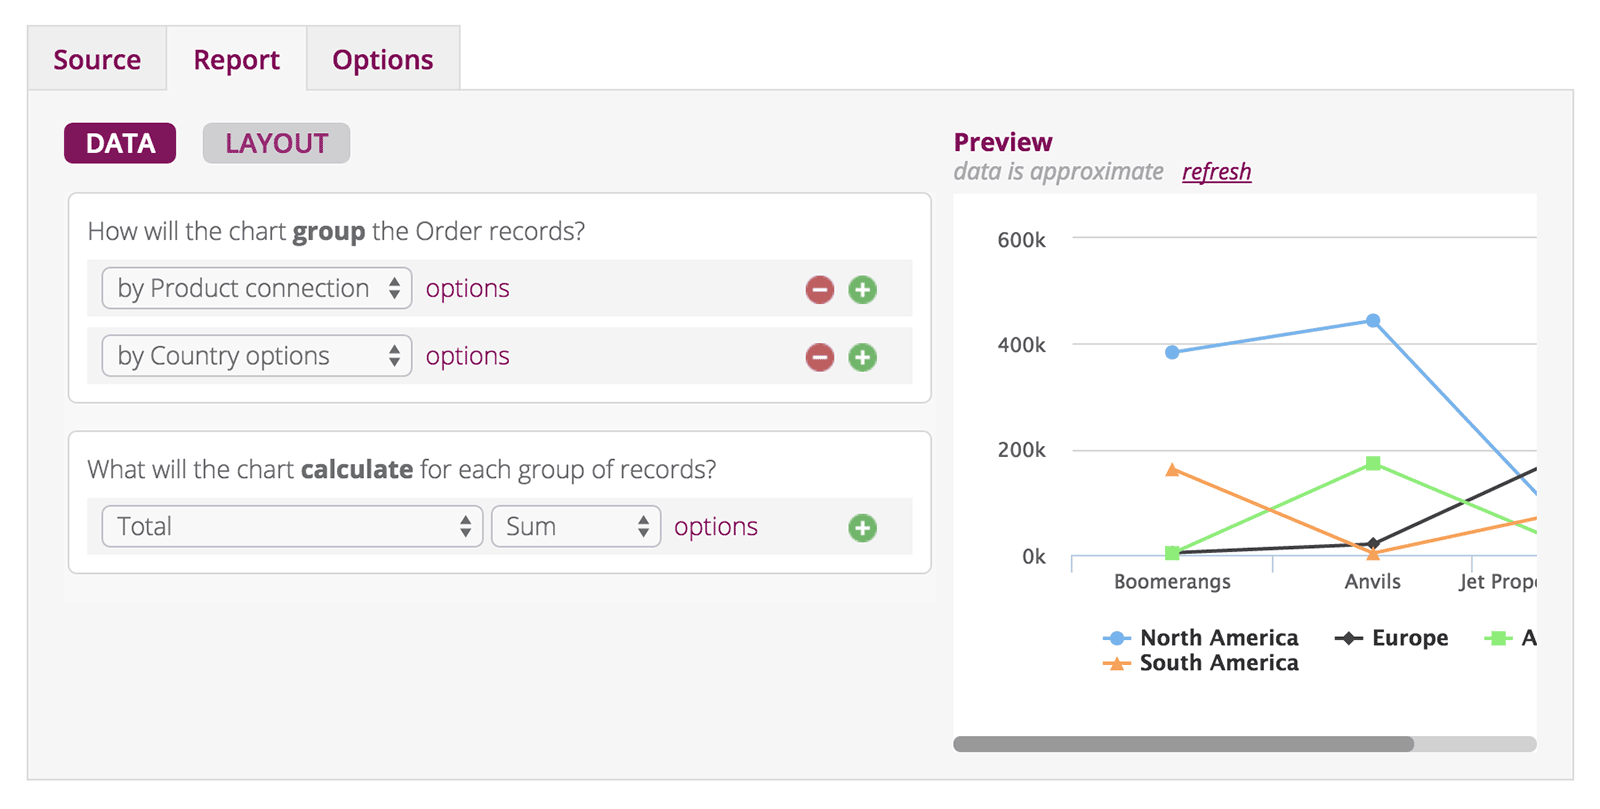Remove the Product connection grouping row
Image resolution: width=1600 pixels, height=809 pixels.
point(819,290)
